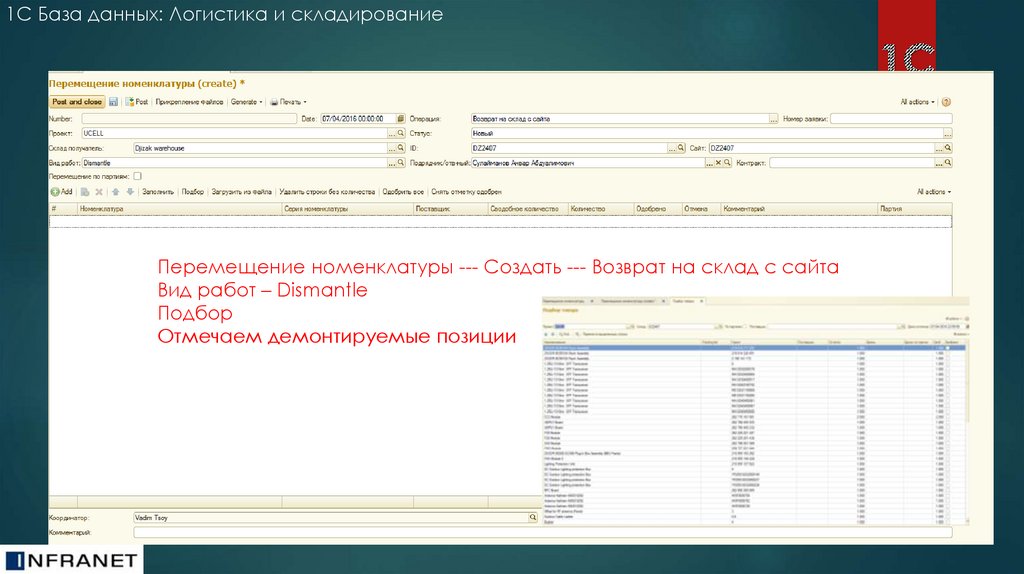This screenshot has width=1024, height=574.
Task: Open the search magnifier for Сайт field
Action: (x=948, y=148)
